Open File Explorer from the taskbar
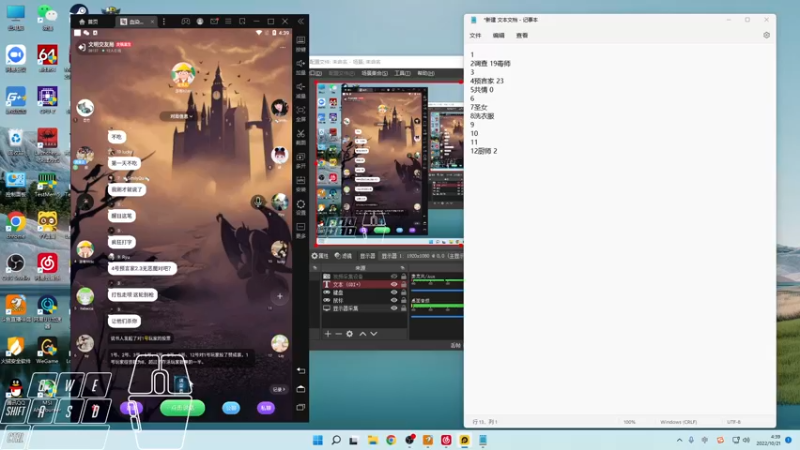Image resolution: width=800 pixels, height=450 pixels. tap(372, 440)
